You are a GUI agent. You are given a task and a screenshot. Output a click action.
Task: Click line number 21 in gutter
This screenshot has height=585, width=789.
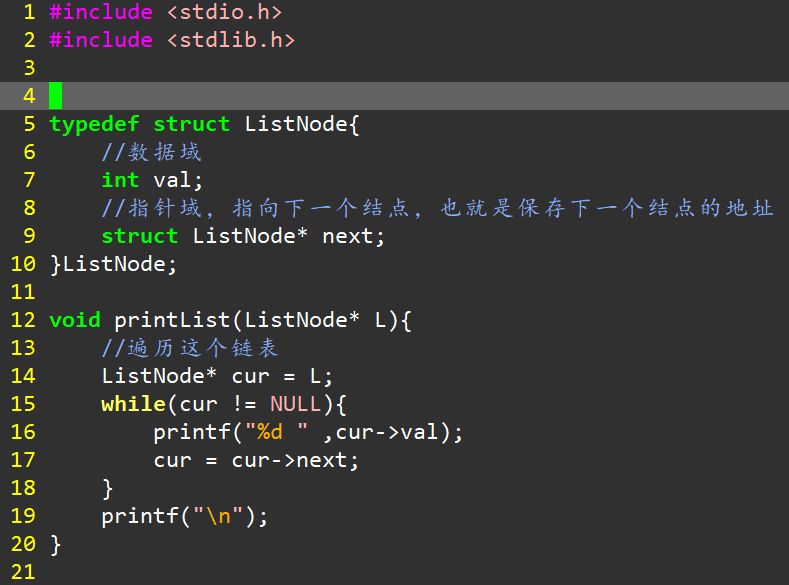[23, 572]
